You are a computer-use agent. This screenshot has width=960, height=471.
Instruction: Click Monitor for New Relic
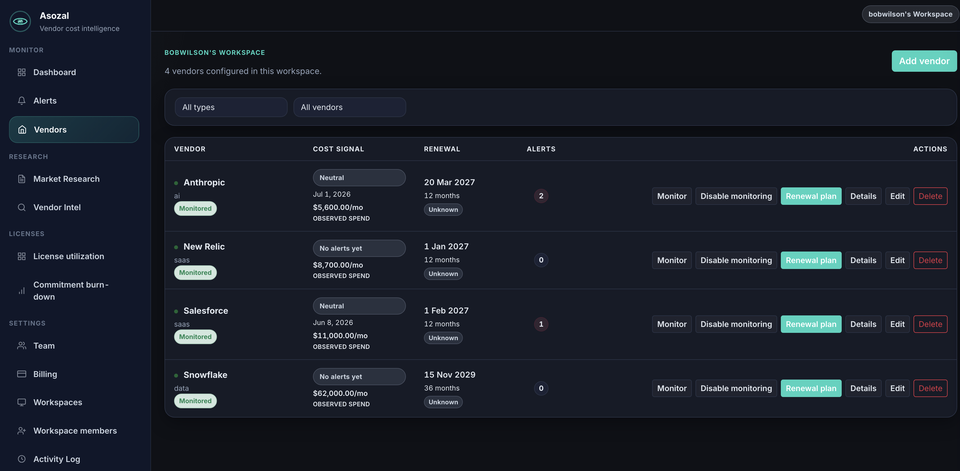click(x=672, y=260)
